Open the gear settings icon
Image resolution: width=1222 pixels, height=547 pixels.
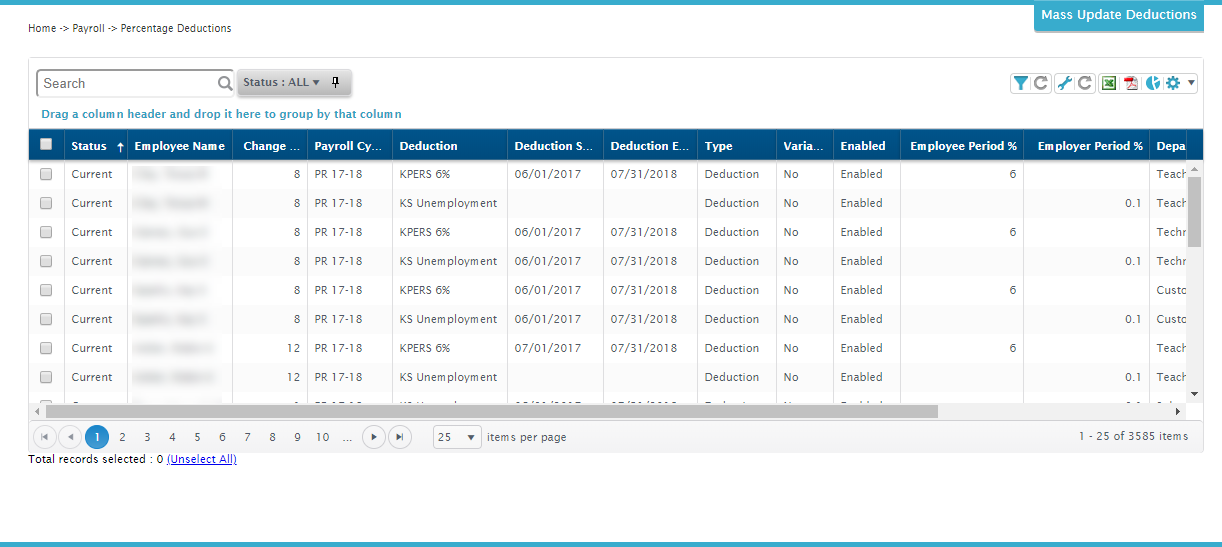click(x=1173, y=83)
